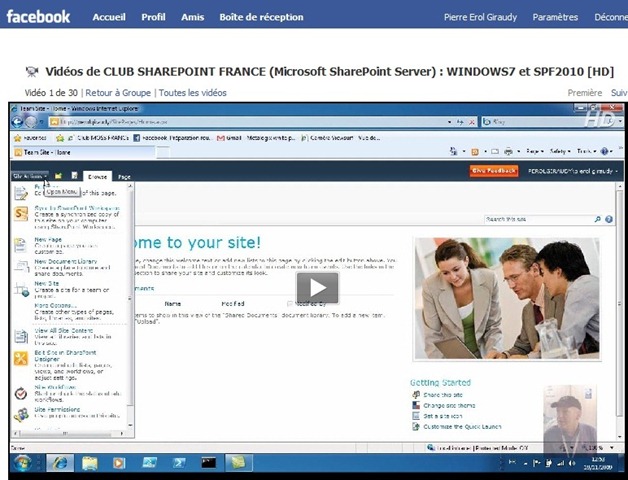Click the orange RSS feeds icon
This screenshot has width=628, height=480.
point(475,151)
